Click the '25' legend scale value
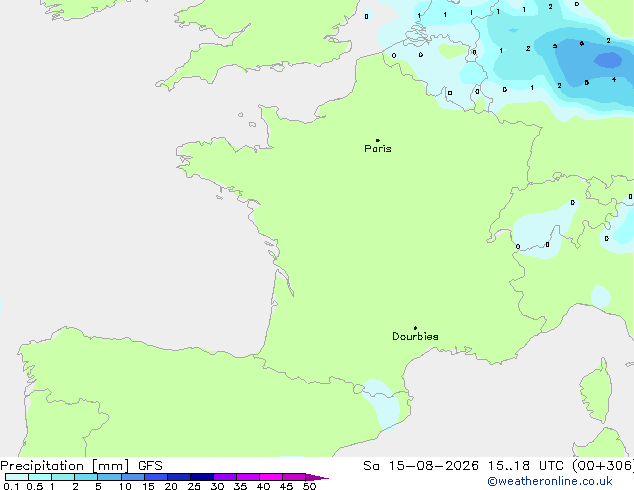Screen dimensions: 634x490 (x=194, y=486)
